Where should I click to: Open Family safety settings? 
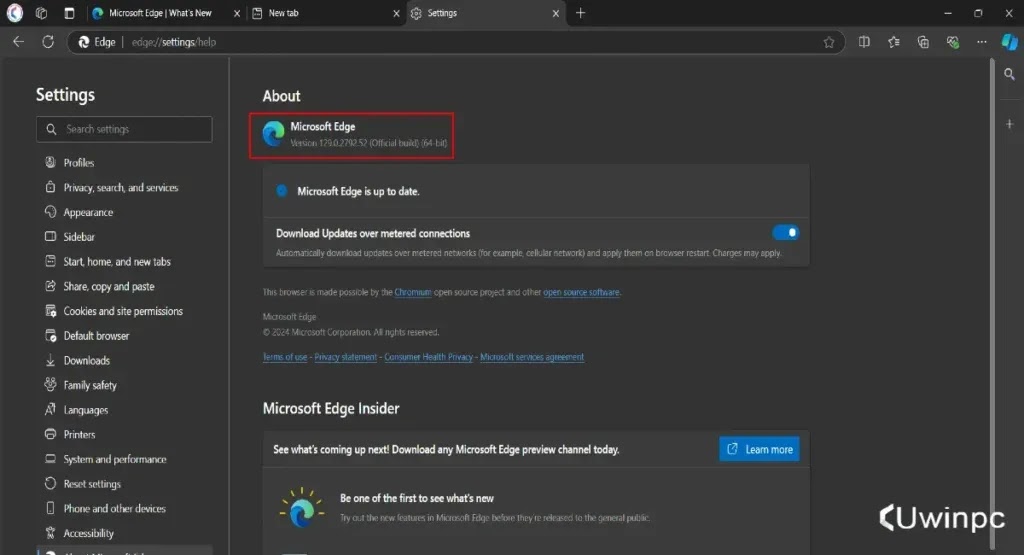(89, 385)
